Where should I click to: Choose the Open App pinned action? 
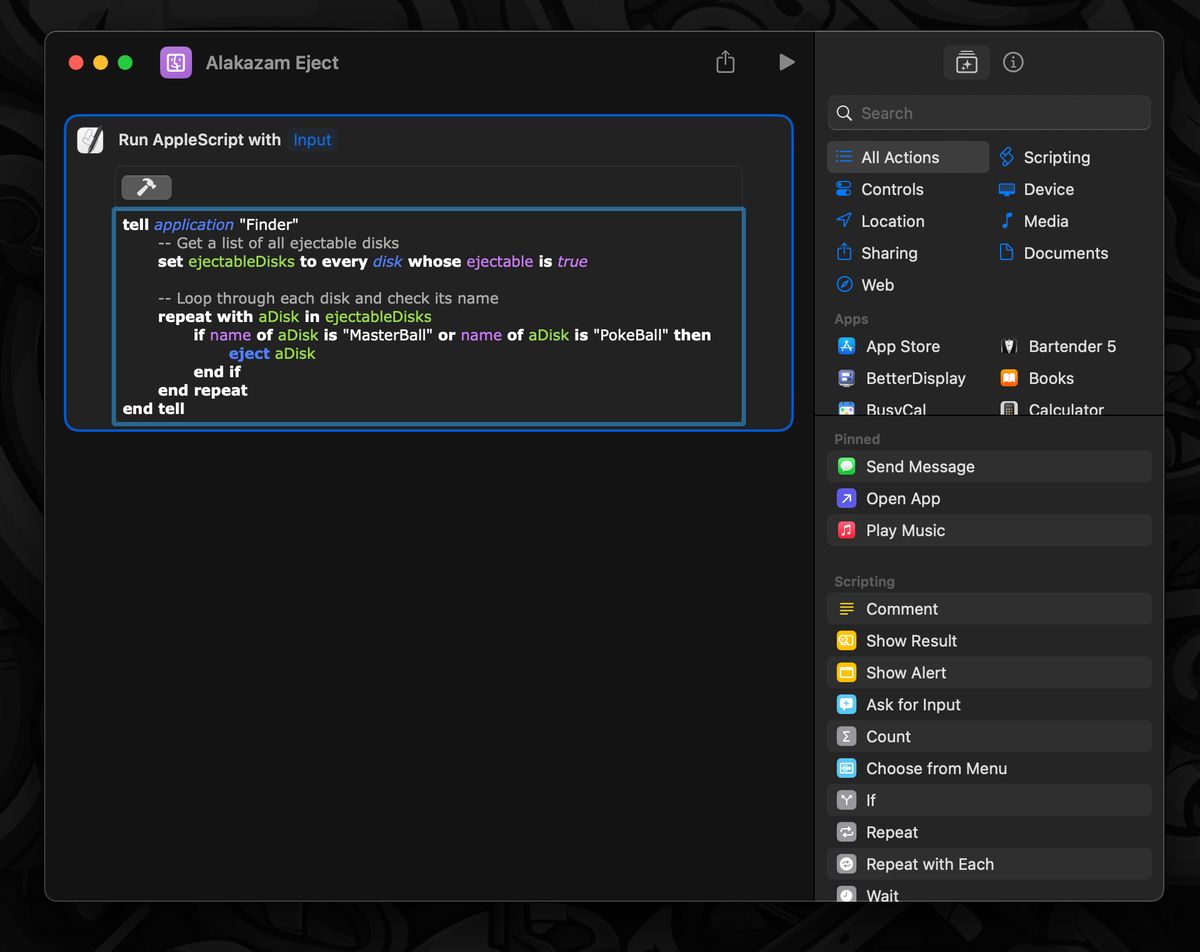click(989, 498)
